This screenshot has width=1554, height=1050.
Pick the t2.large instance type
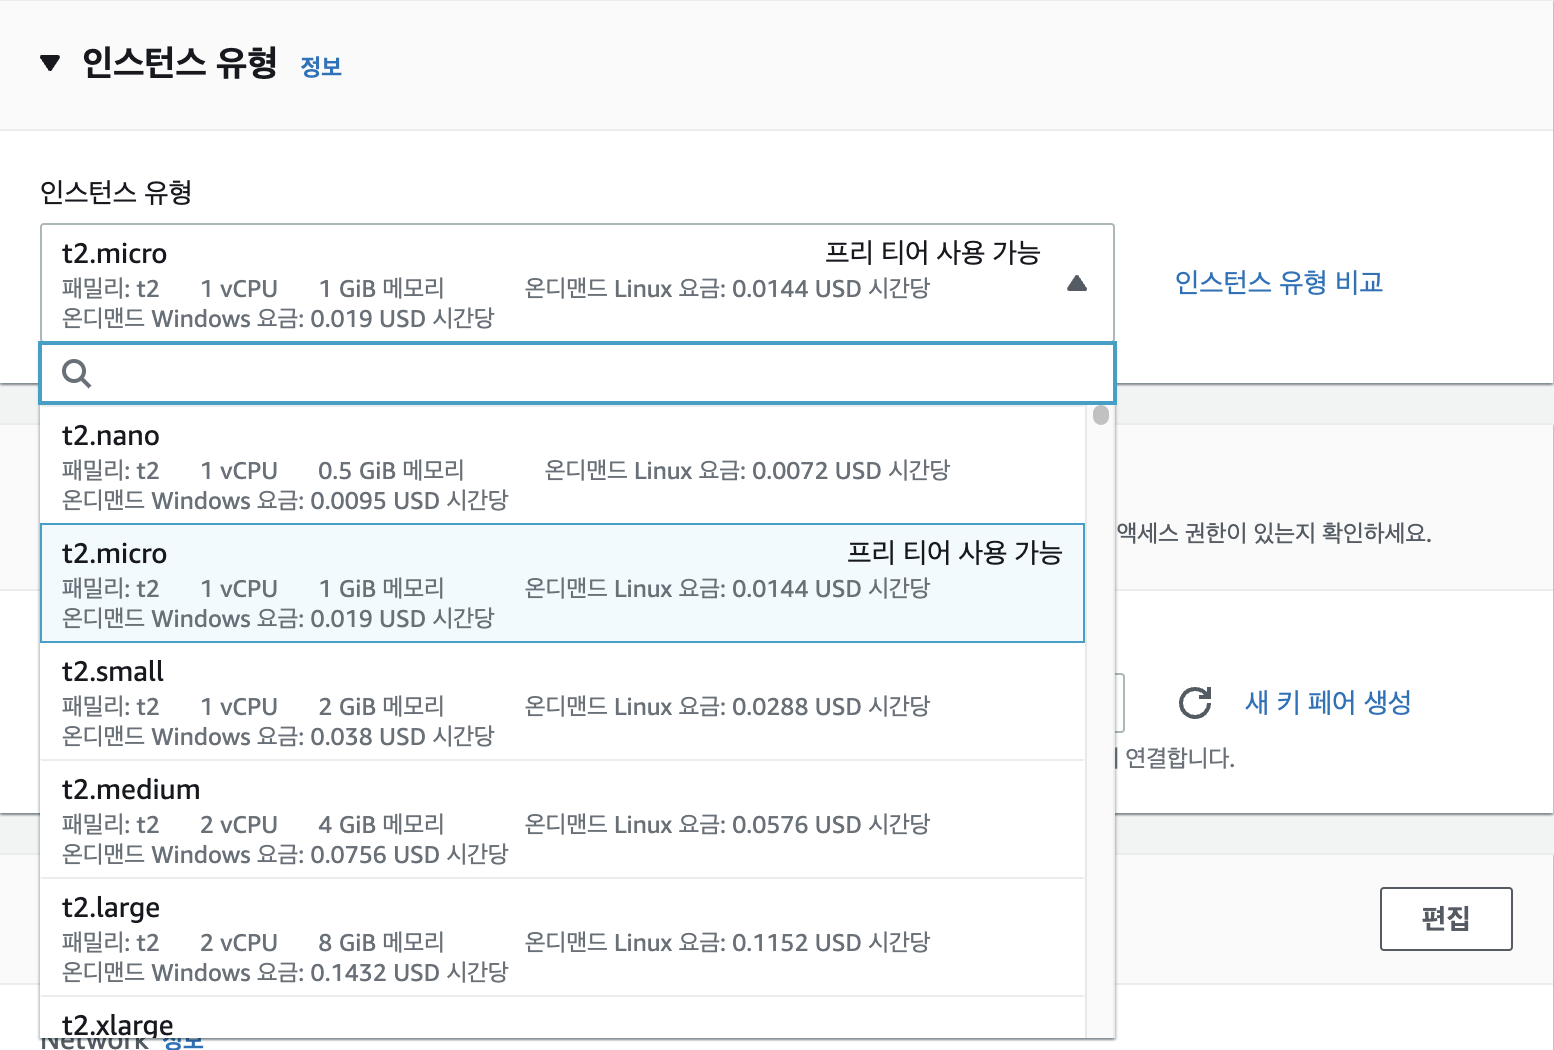(x=562, y=938)
